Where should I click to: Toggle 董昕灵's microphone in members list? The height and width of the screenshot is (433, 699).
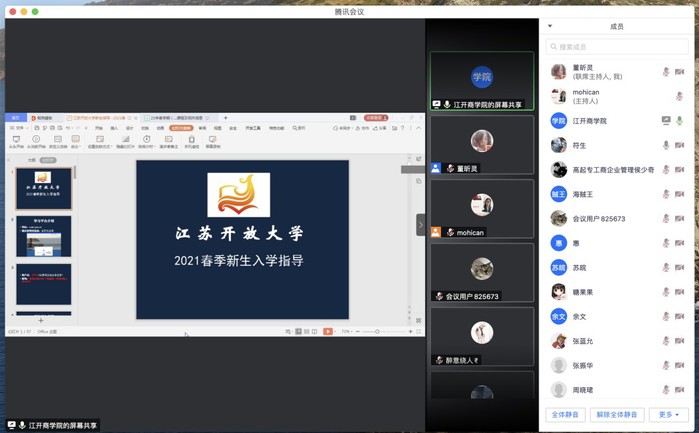666,72
